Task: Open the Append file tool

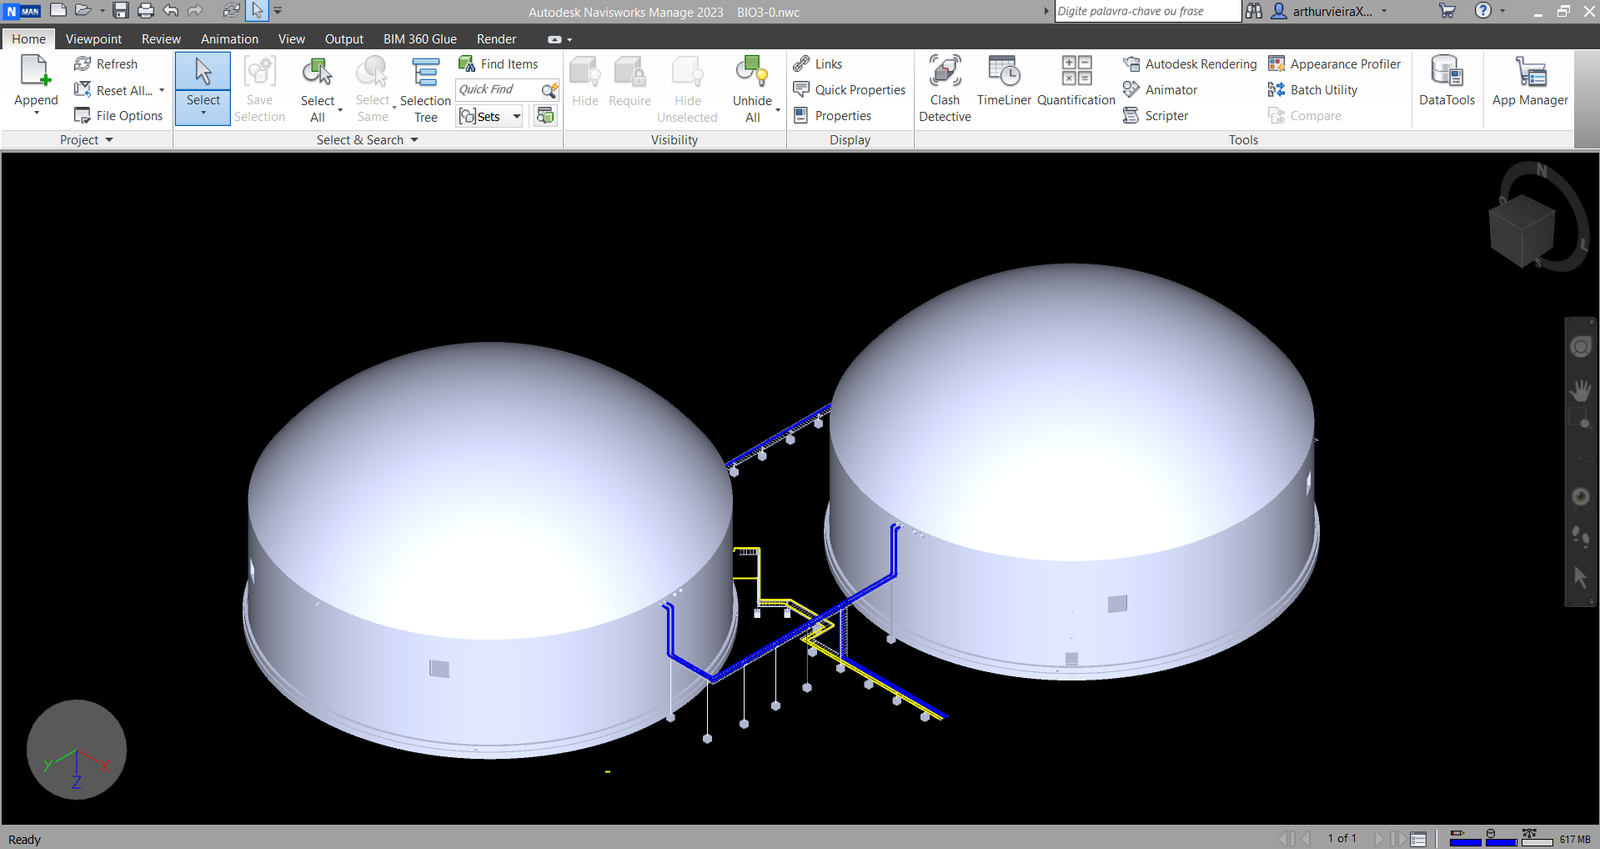Action: [x=36, y=84]
